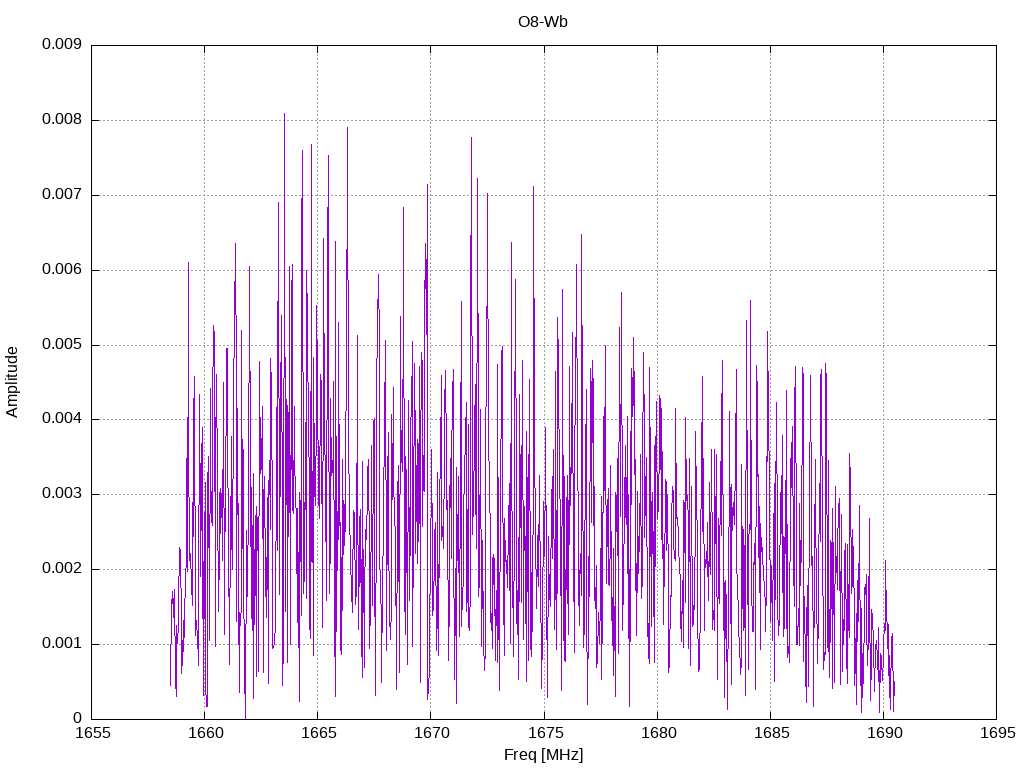1024x768 pixels.
Task: Click the 1665 x-axis tick label
Action: pyautogui.click(x=319, y=733)
